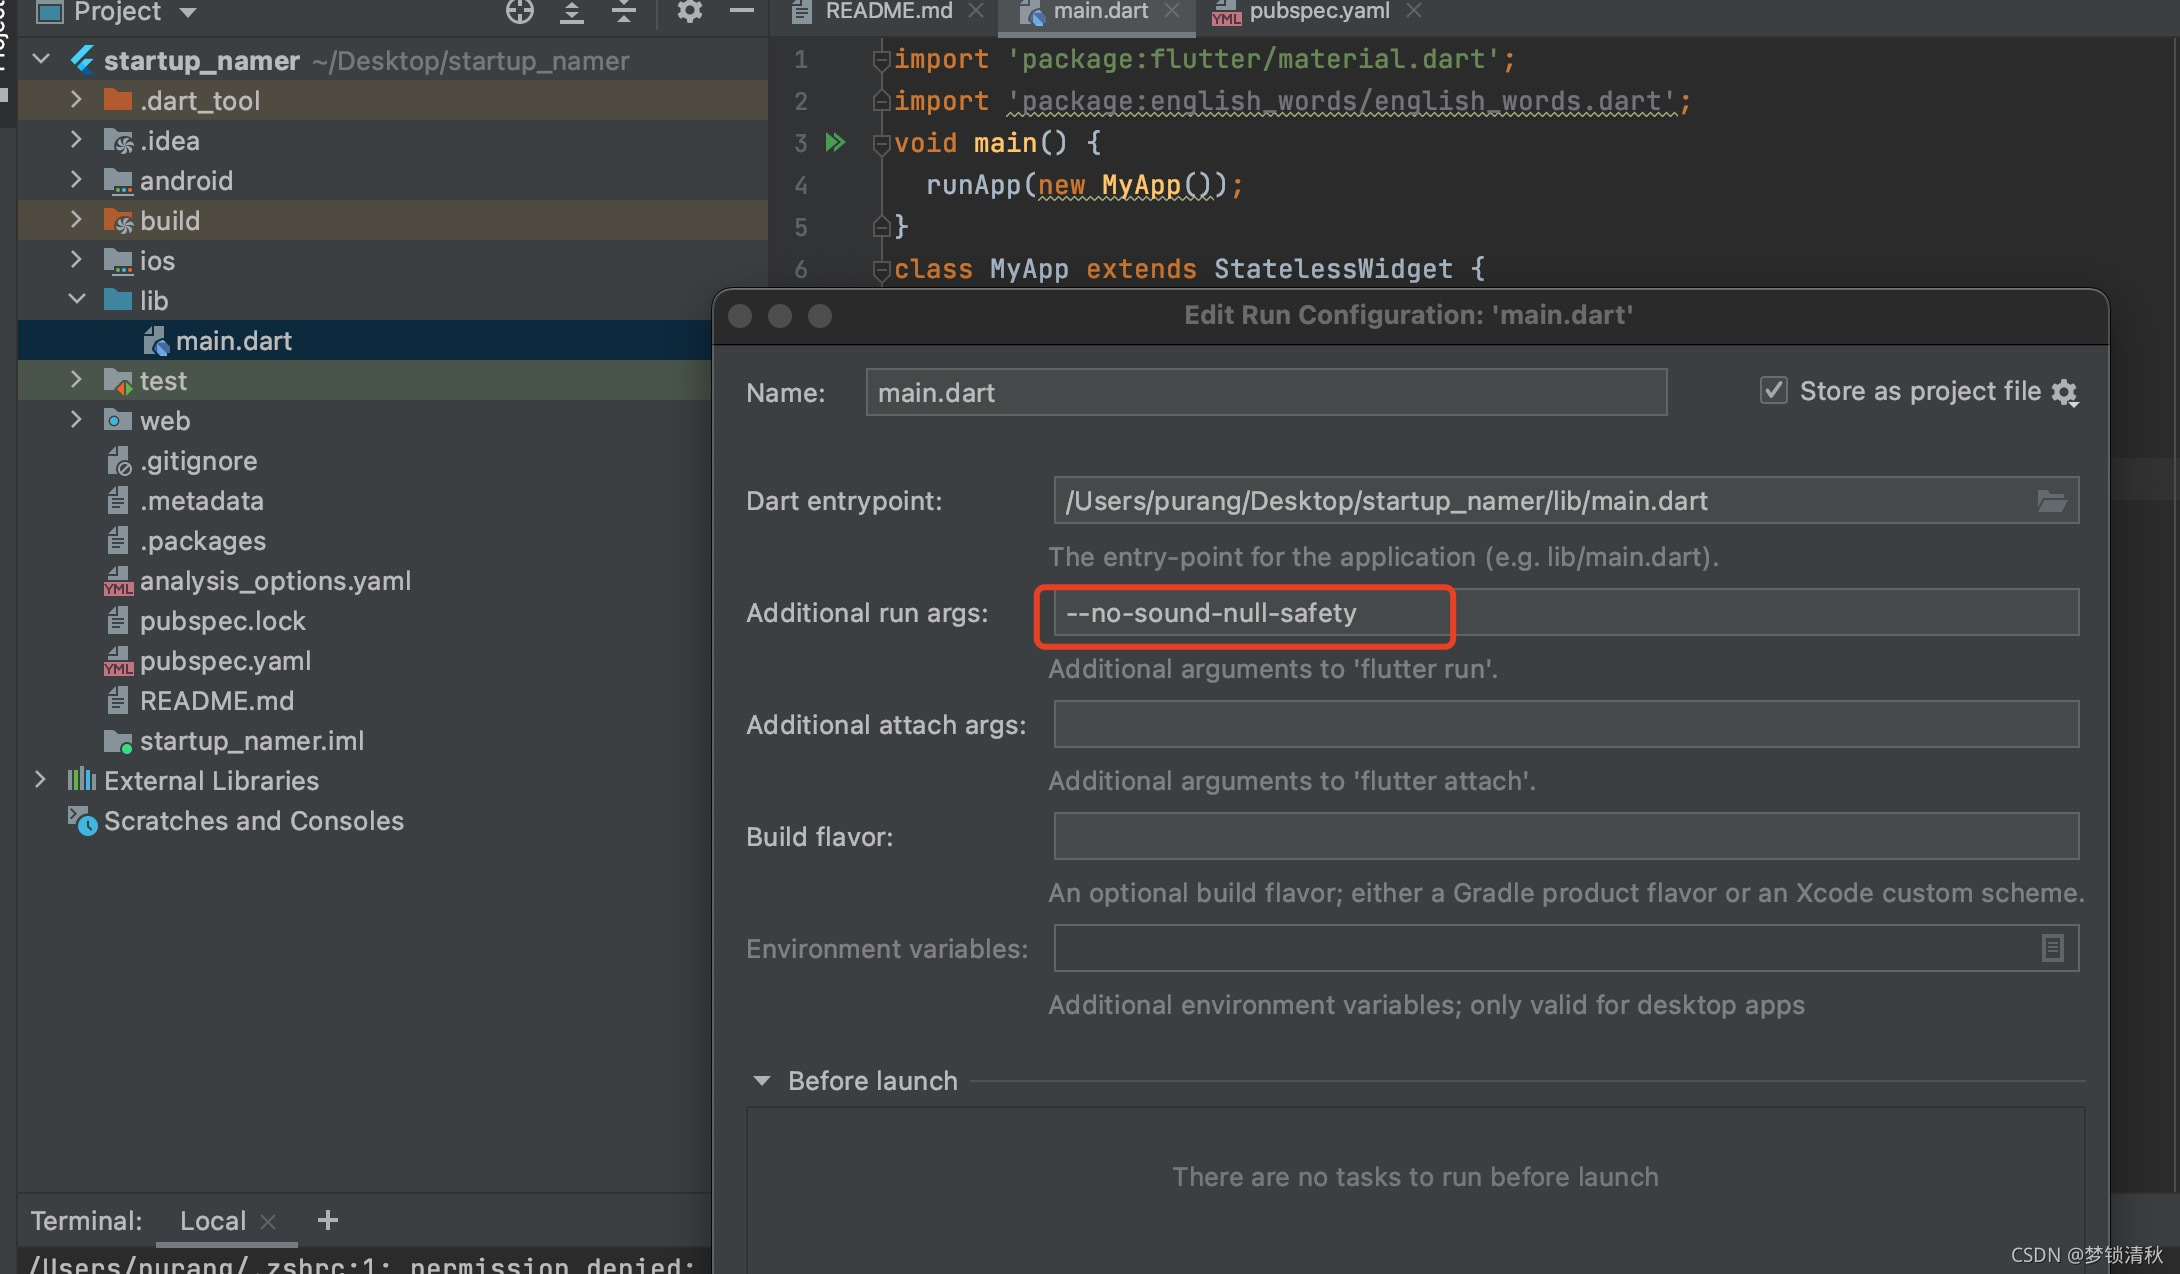This screenshot has width=2180, height=1274.
Task: Click the terminal tab local icon
Action: point(214,1218)
